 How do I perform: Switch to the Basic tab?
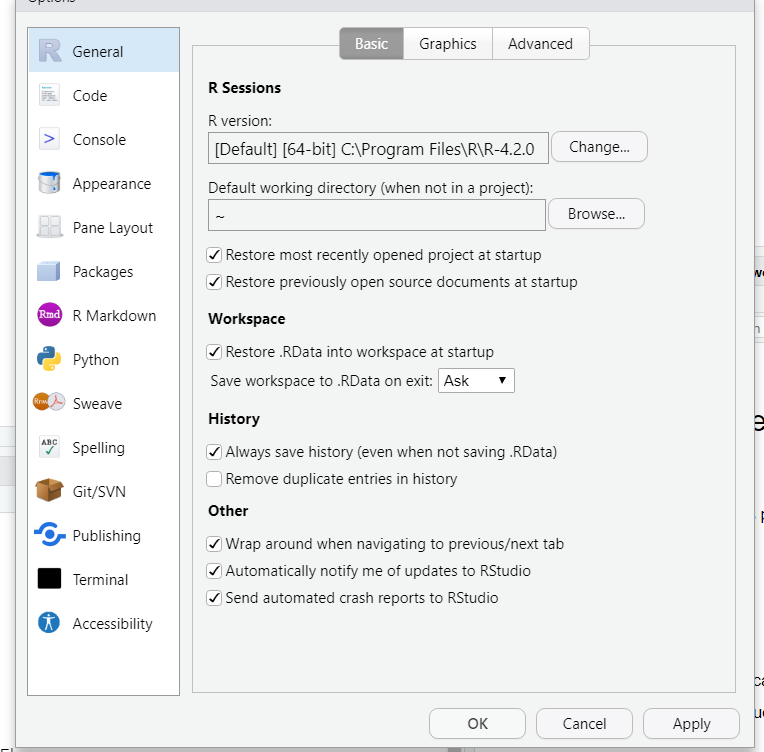pyautogui.click(x=371, y=44)
